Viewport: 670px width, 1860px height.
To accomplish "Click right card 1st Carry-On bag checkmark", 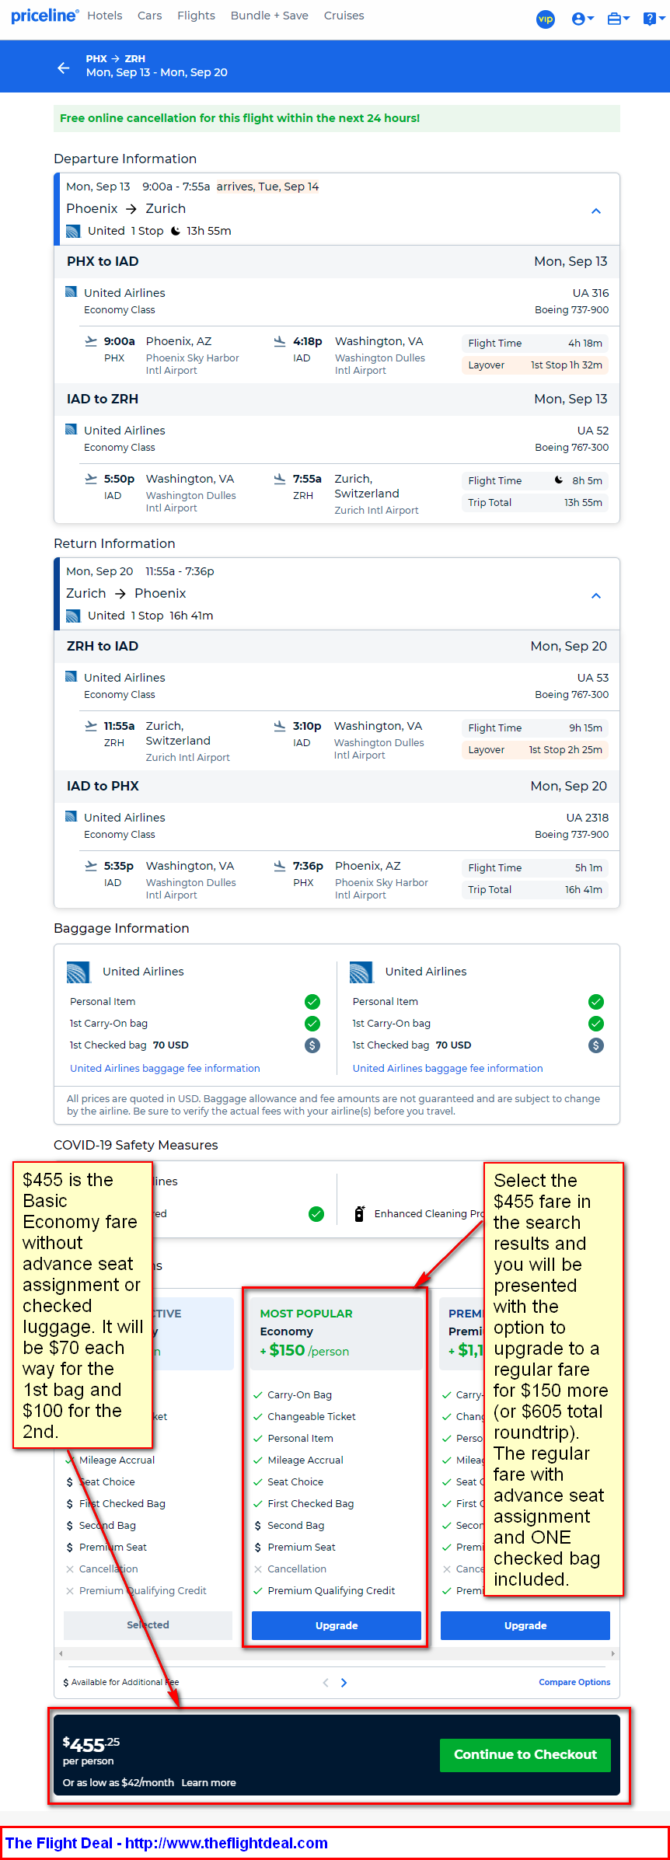I will [x=596, y=1024].
